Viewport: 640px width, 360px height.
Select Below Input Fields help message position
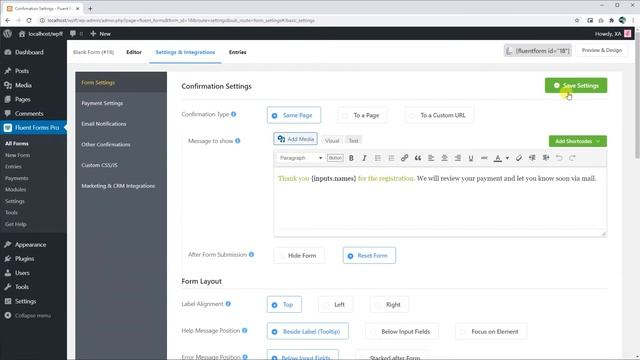[402, 331]
